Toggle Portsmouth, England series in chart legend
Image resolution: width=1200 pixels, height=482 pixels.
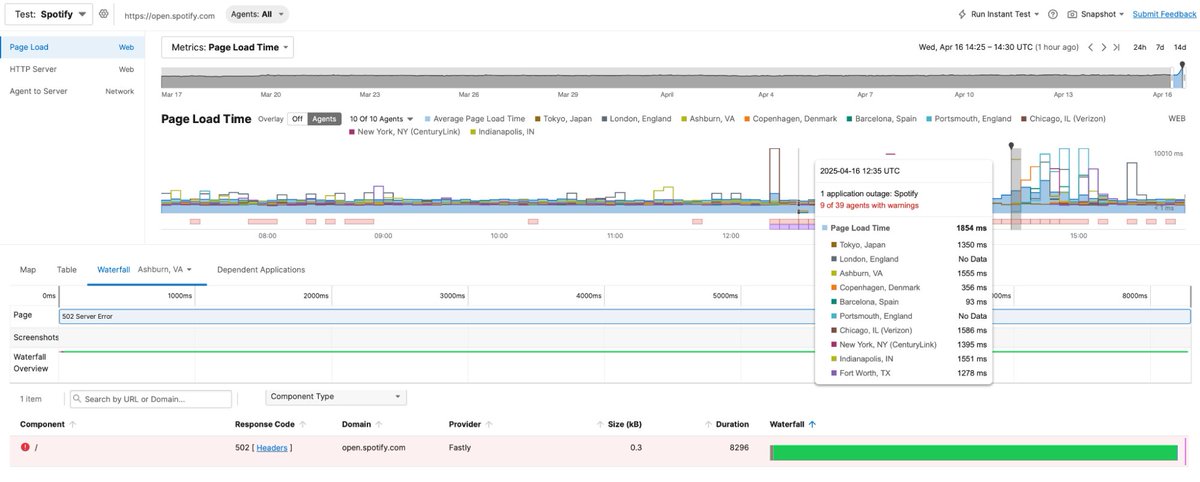(968, 118)
